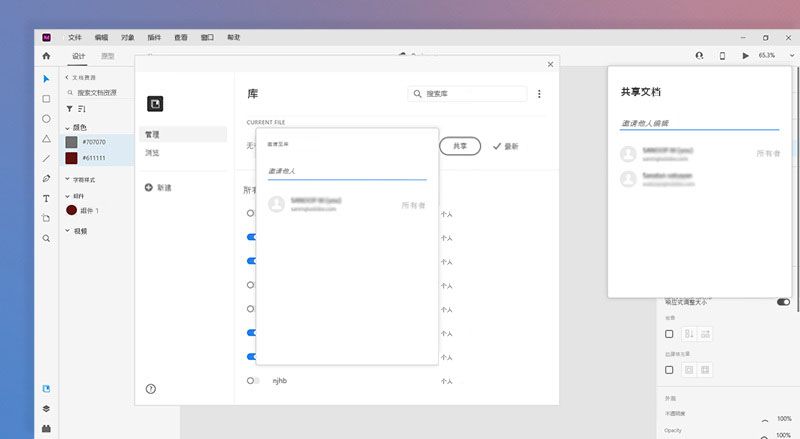This screenshot has height=439, width=800.
Task: Open the 文件 menu
Action: (75, 37)
